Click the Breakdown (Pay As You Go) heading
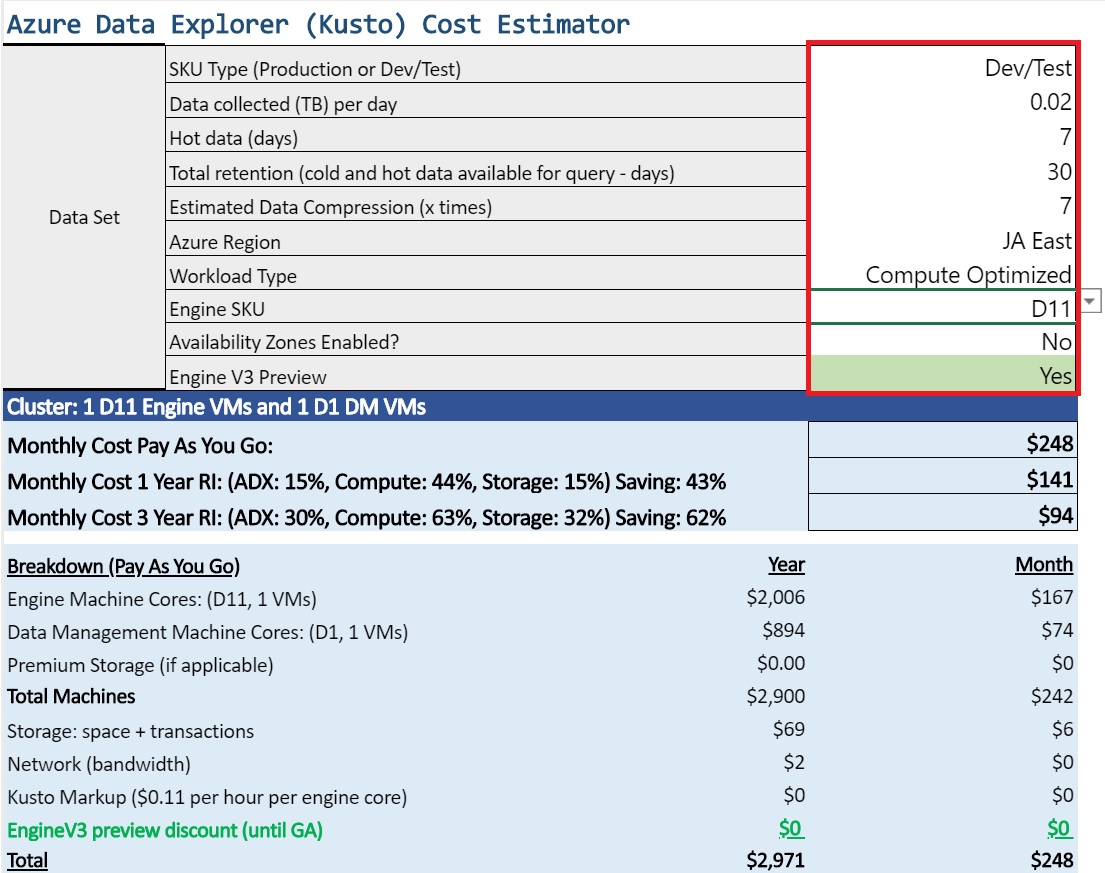 pos(123,566)
